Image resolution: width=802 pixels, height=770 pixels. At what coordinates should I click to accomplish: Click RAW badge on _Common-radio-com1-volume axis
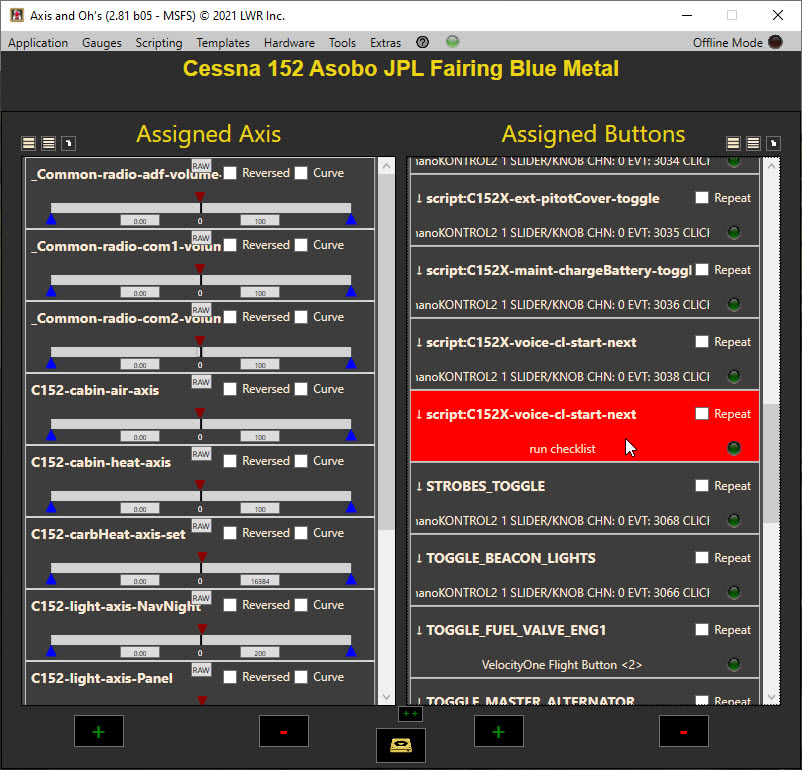[x=201, y=238]
